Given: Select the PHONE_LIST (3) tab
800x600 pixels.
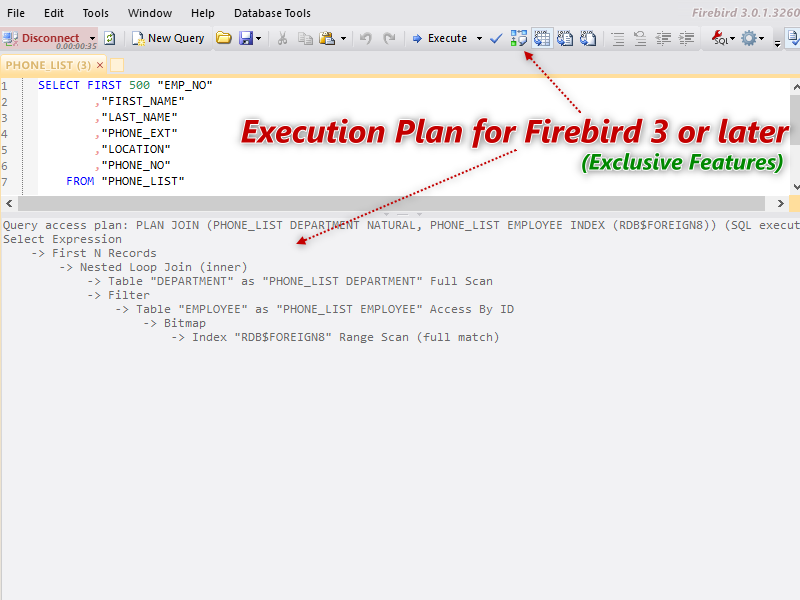Looking at the screenshot, I should [x=48, y=65].
